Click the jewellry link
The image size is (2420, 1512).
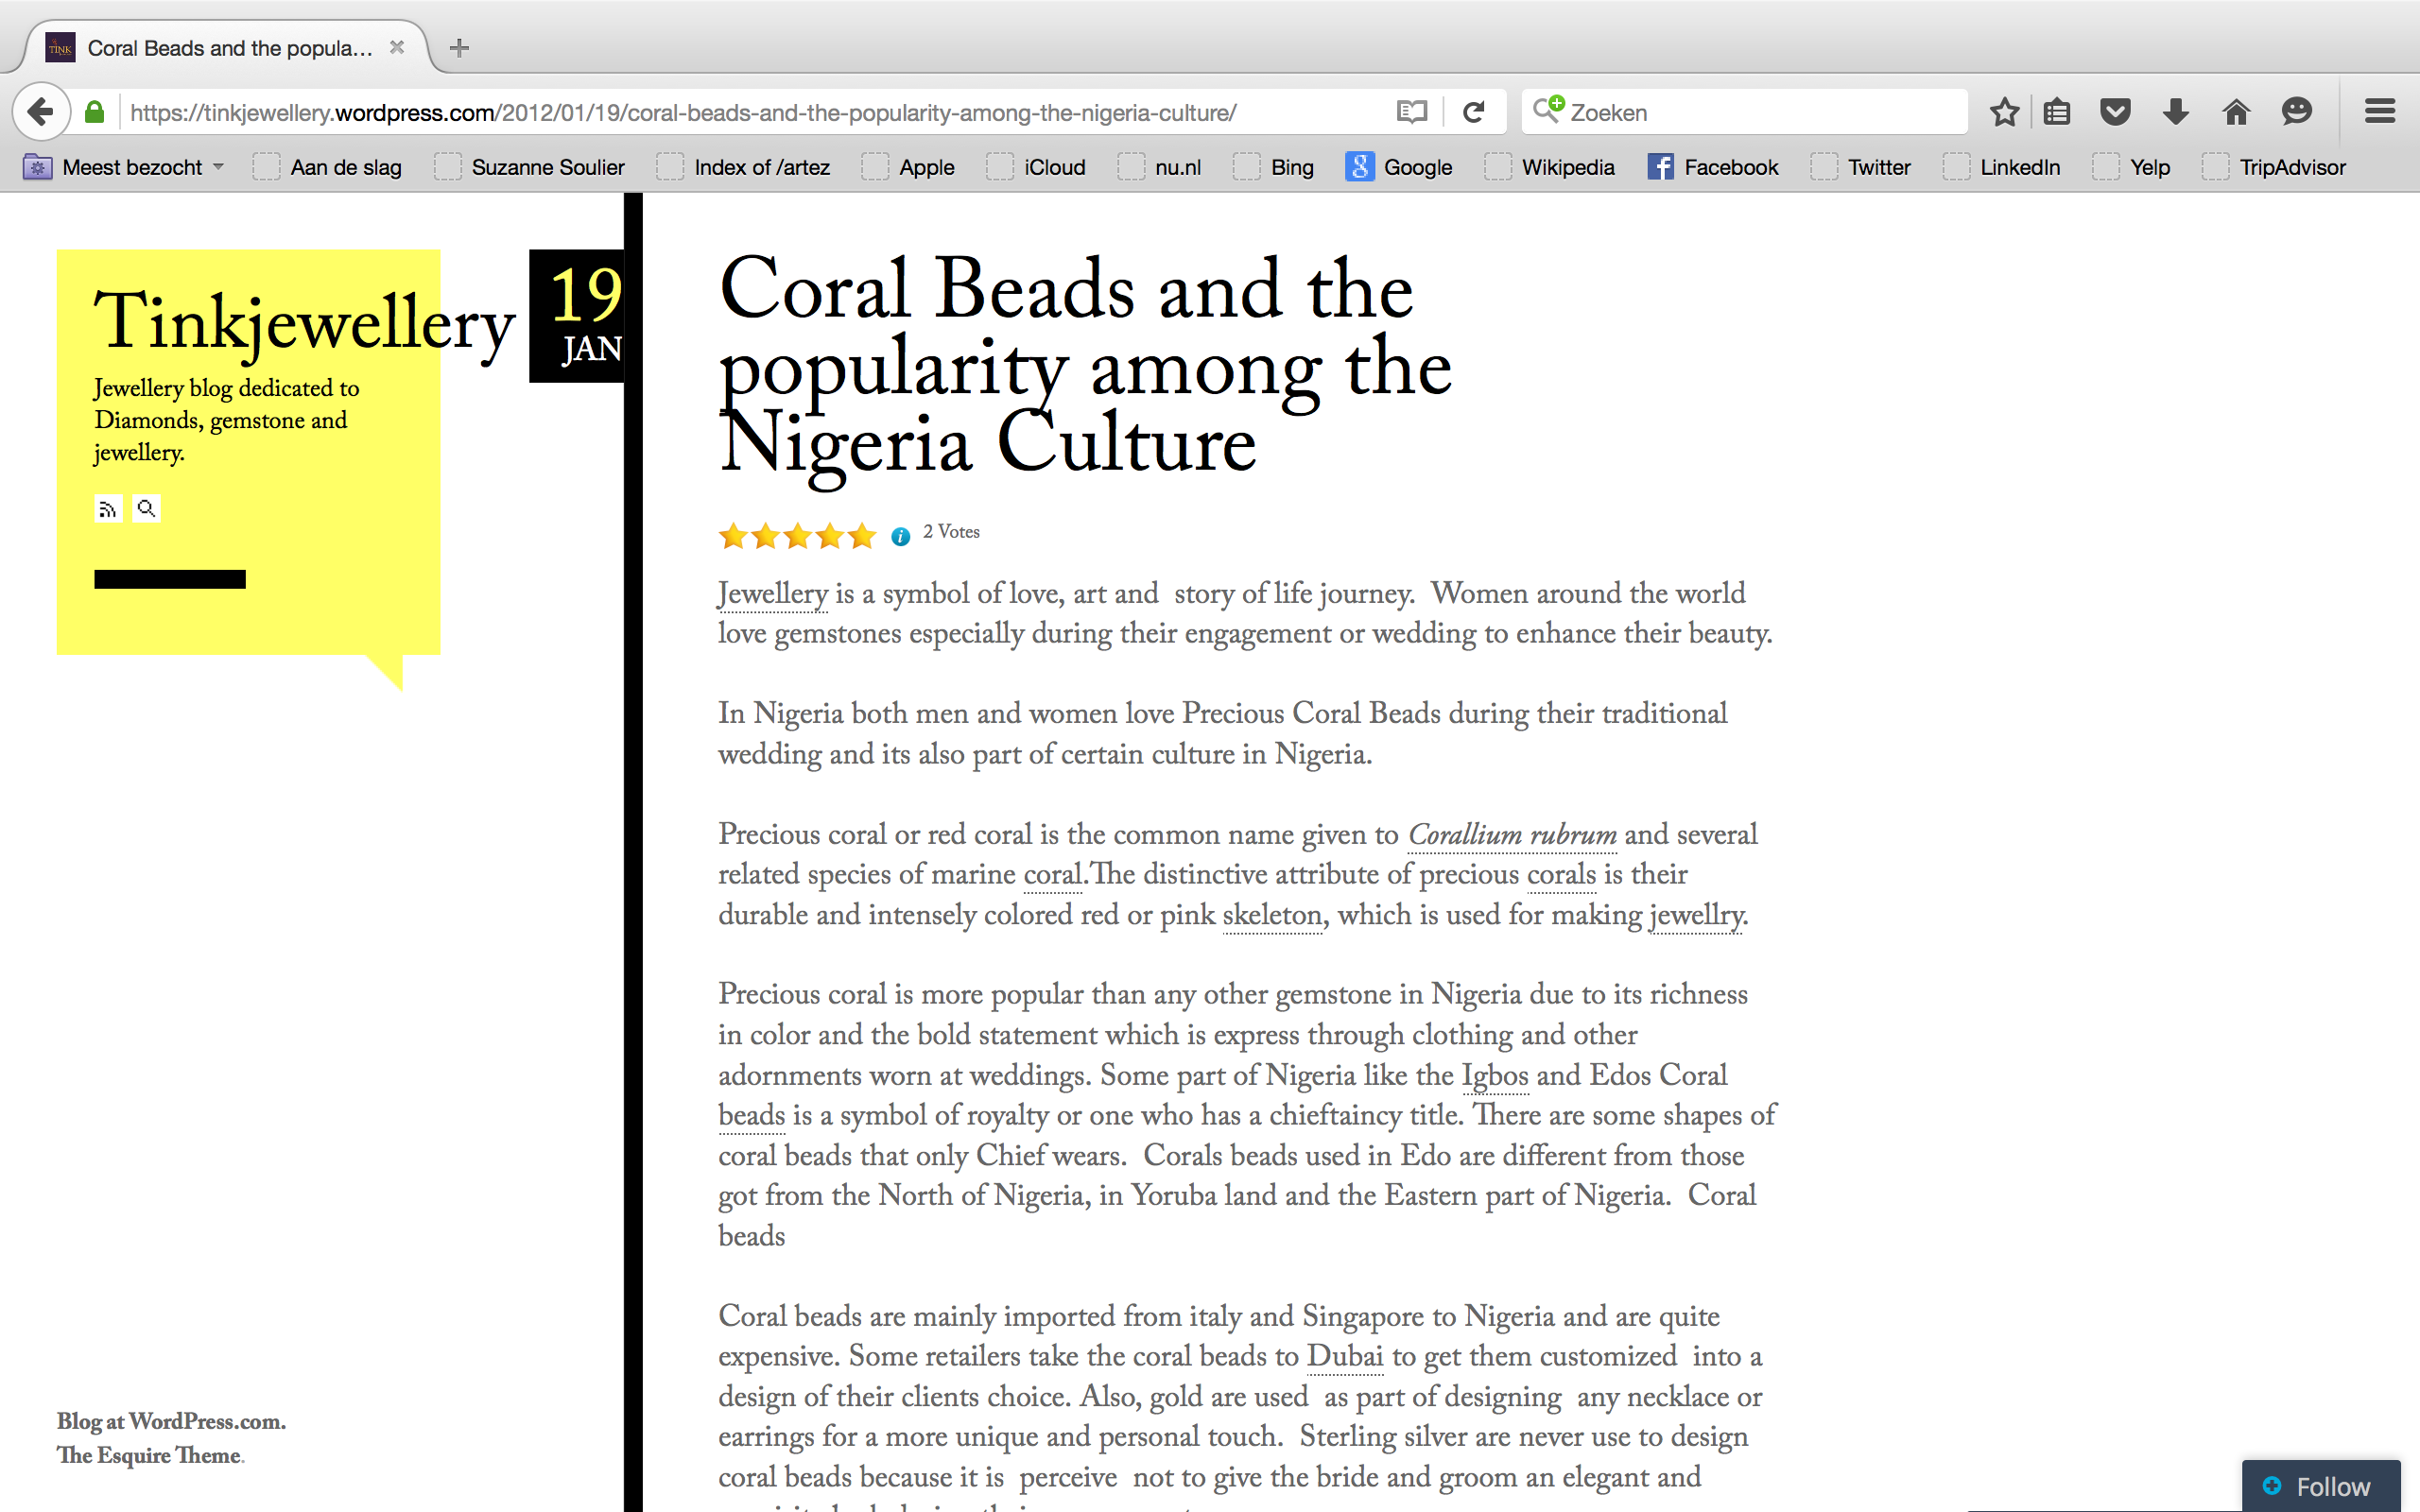pos(1696,915)
